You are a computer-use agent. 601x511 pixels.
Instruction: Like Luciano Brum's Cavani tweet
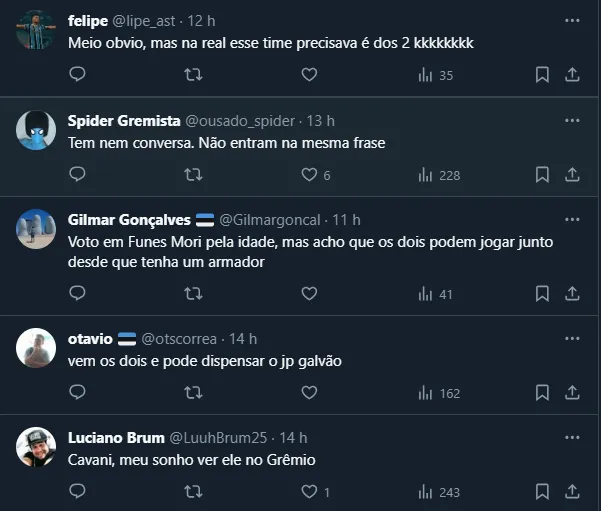click(309, 492)
